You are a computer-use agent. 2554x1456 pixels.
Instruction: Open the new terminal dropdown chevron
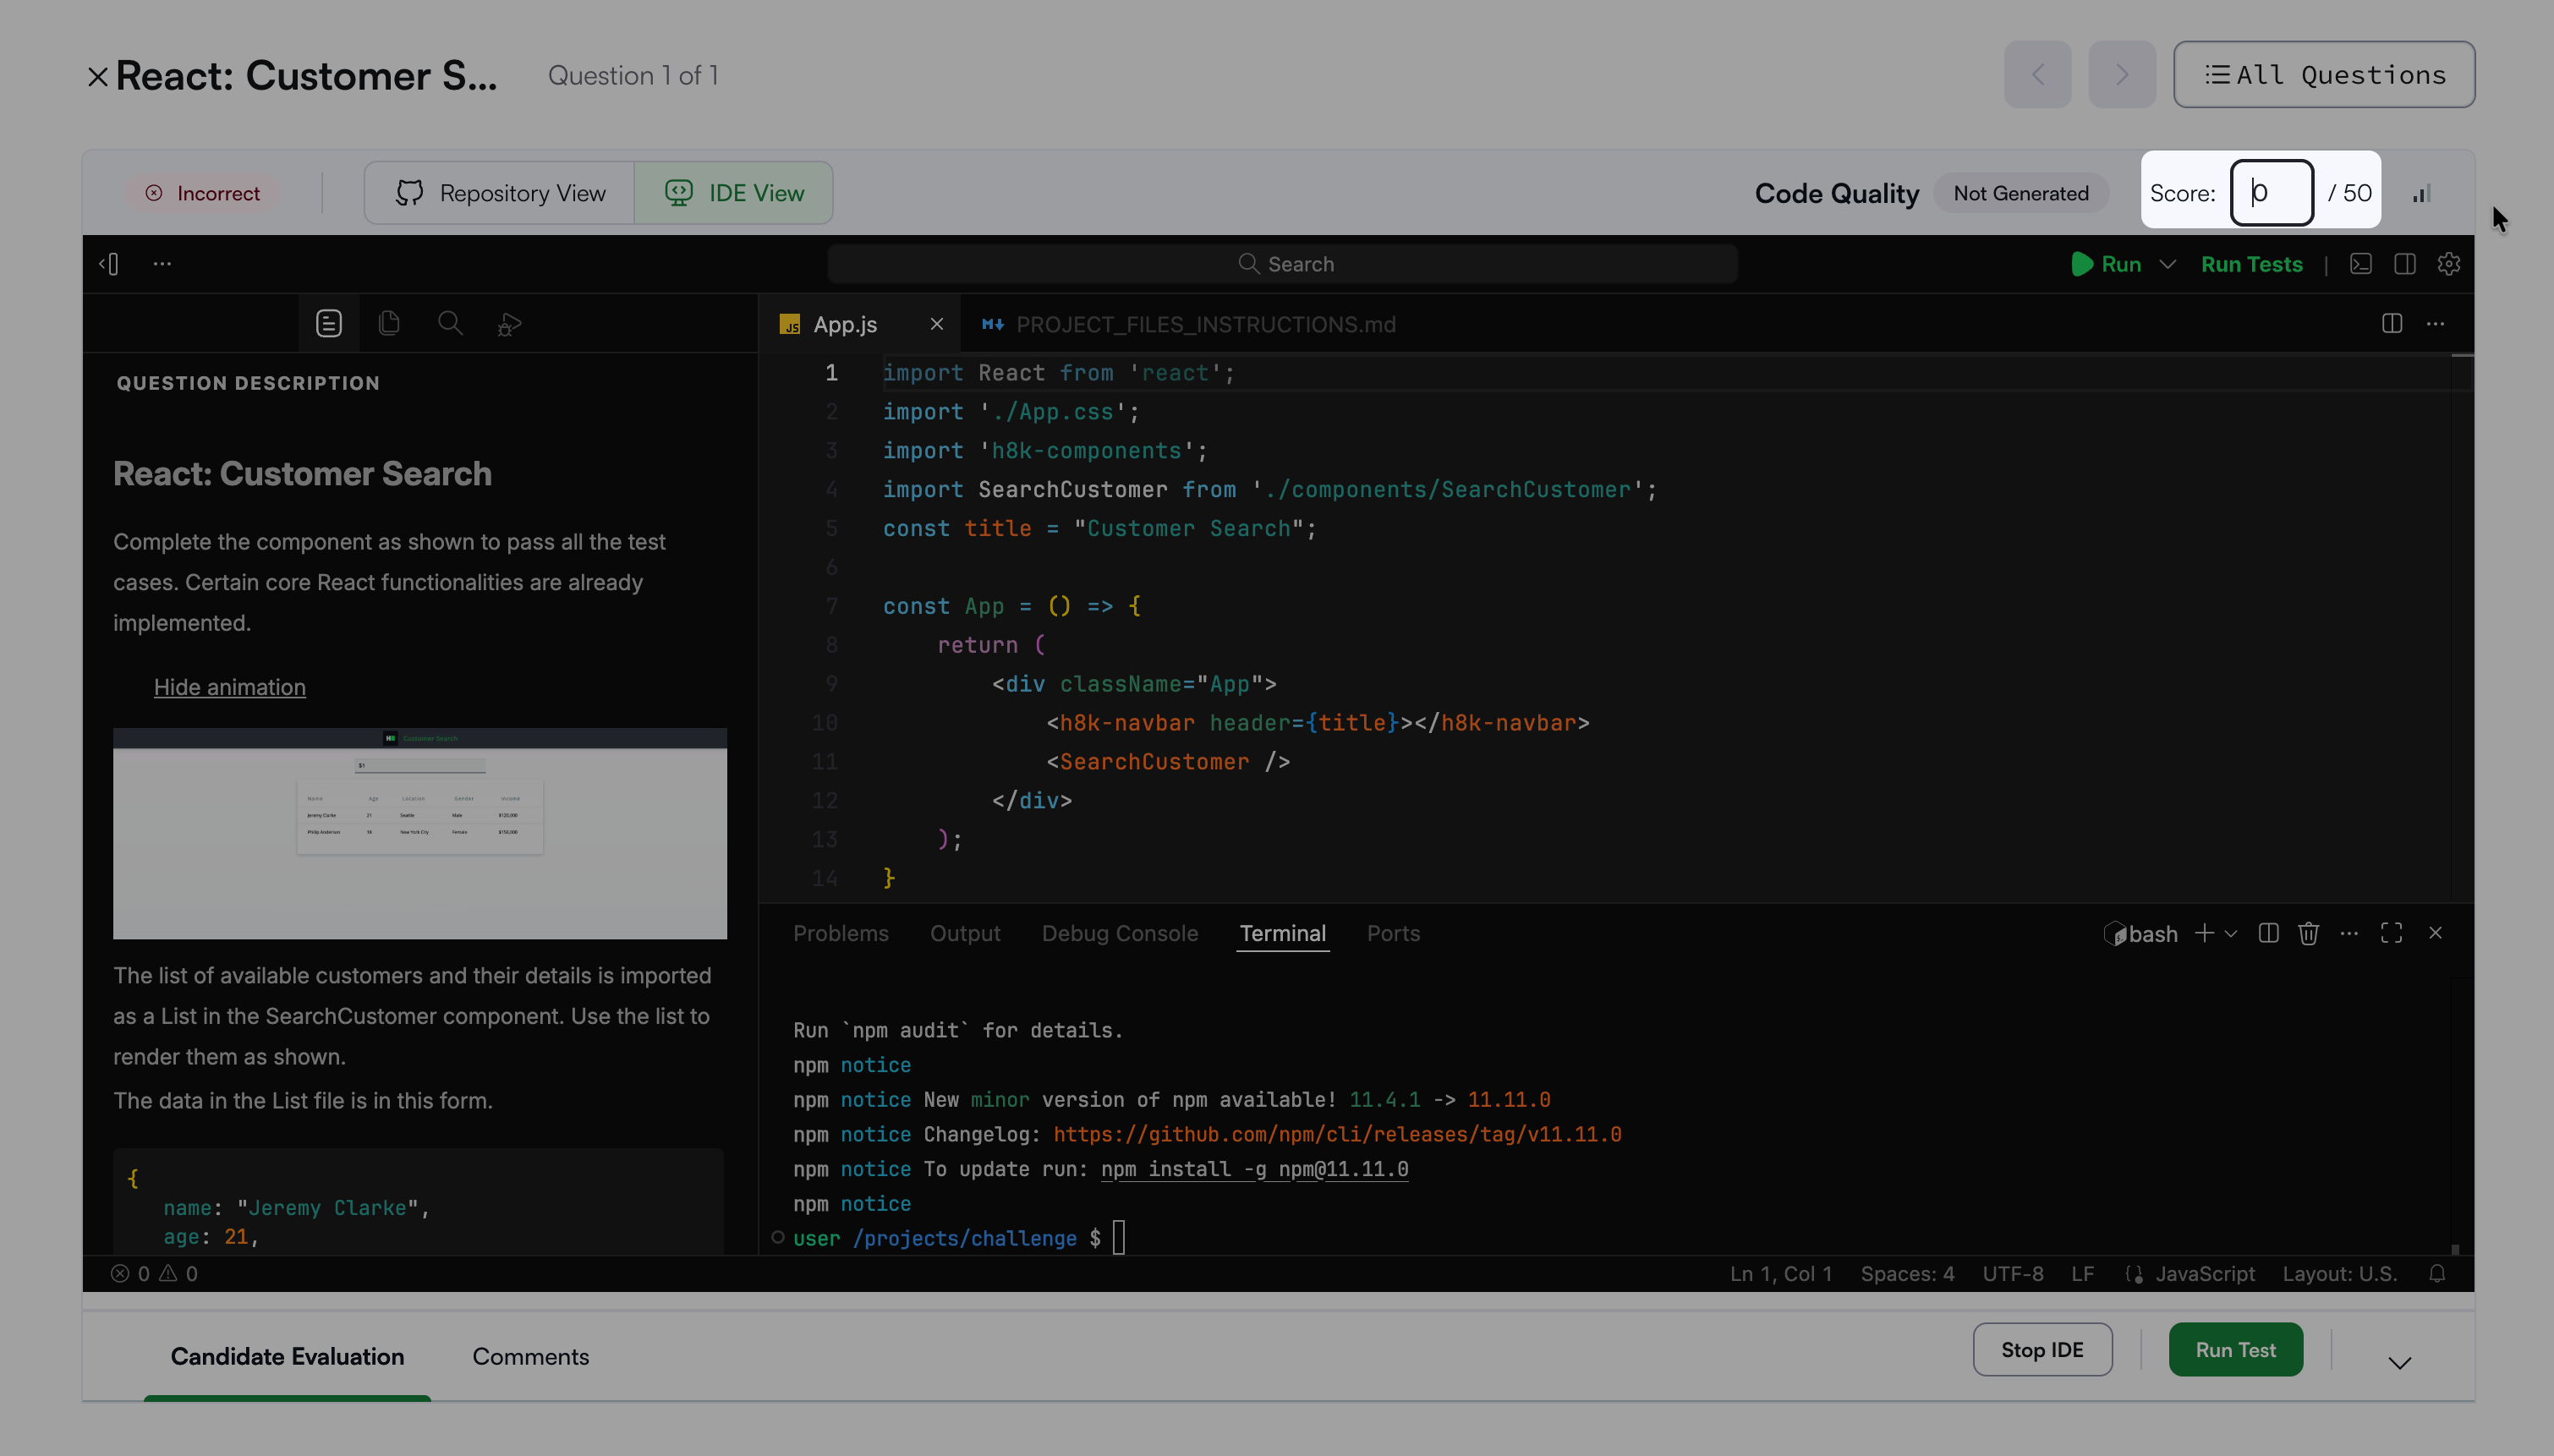click(x=2231, y=933)
